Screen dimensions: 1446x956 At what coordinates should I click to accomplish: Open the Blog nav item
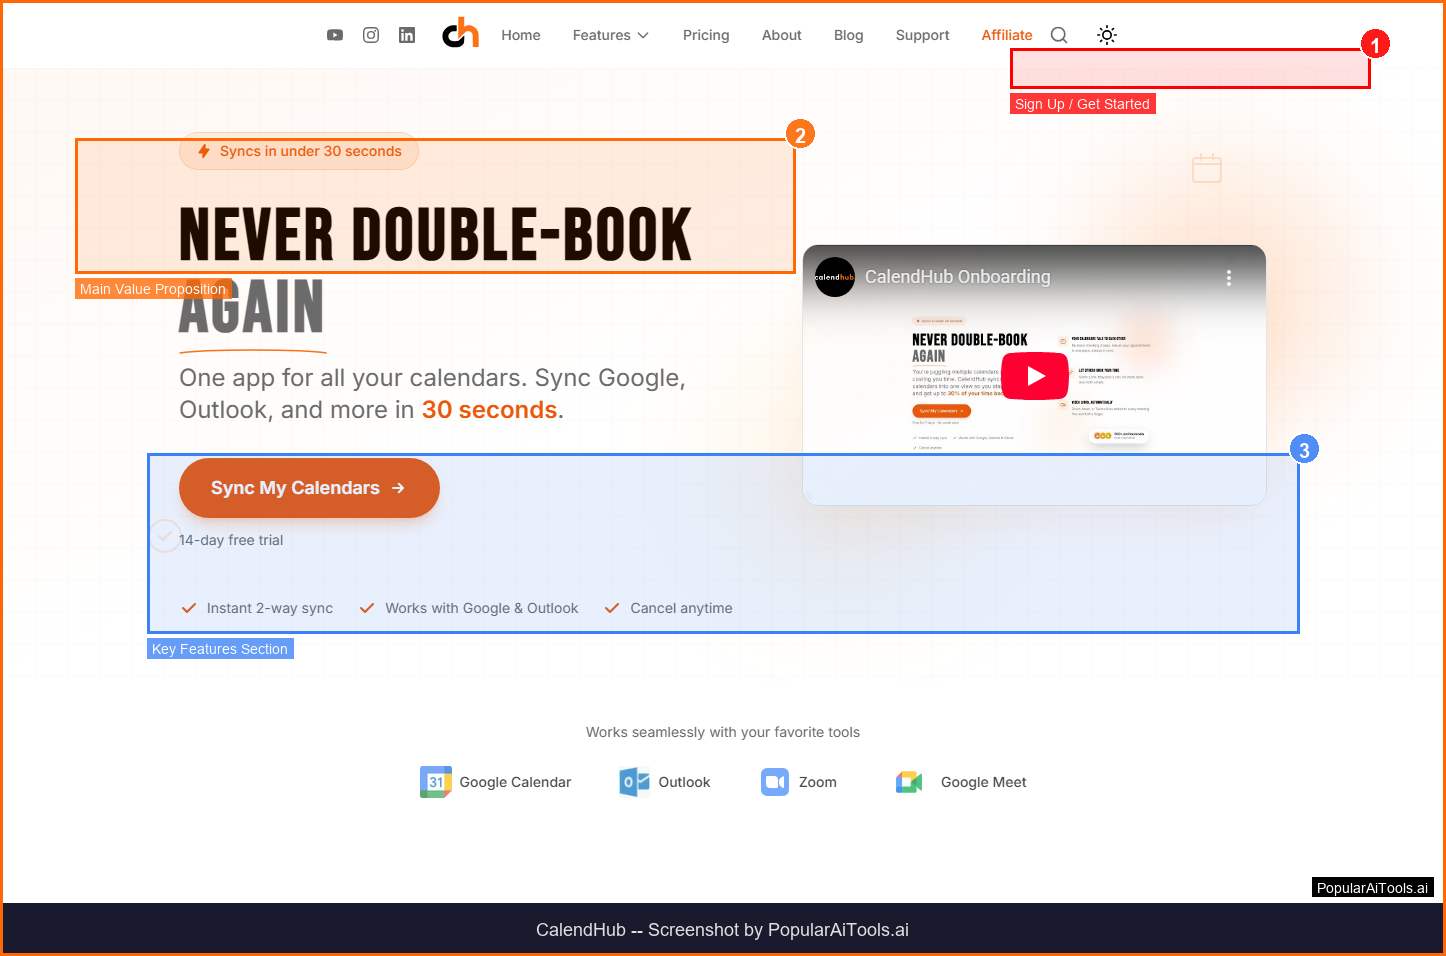(x=848, y=35)
